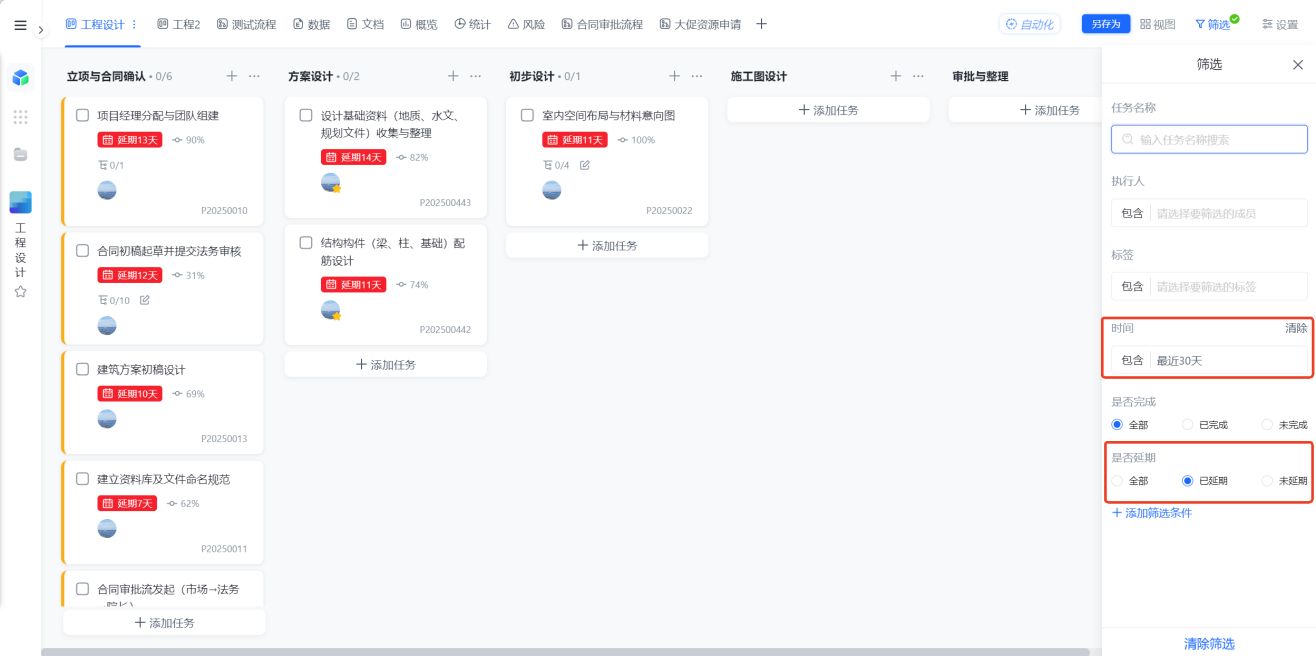1316x656 pixels.
Task: Open more options for the 方案设计 column
Action: (x=476, y=76)
